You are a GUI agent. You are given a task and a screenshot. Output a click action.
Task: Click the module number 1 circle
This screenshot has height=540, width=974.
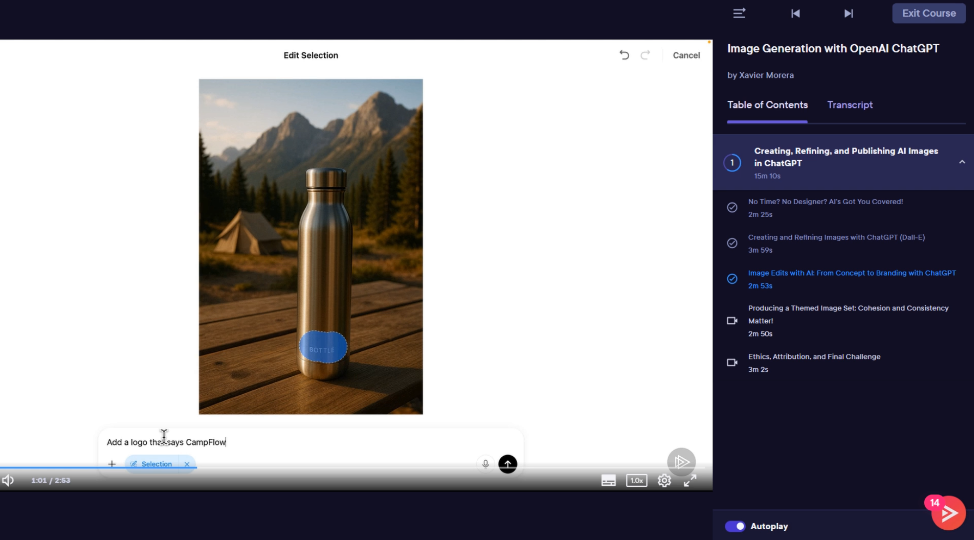(732, 163)
